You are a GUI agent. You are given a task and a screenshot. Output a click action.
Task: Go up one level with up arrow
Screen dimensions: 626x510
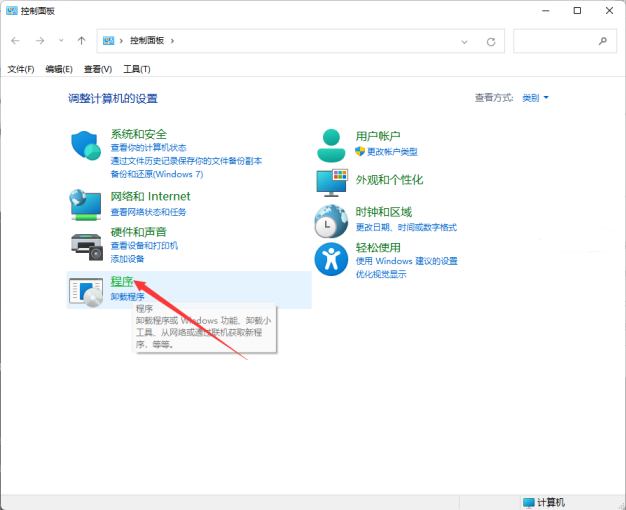coord(82,41)
